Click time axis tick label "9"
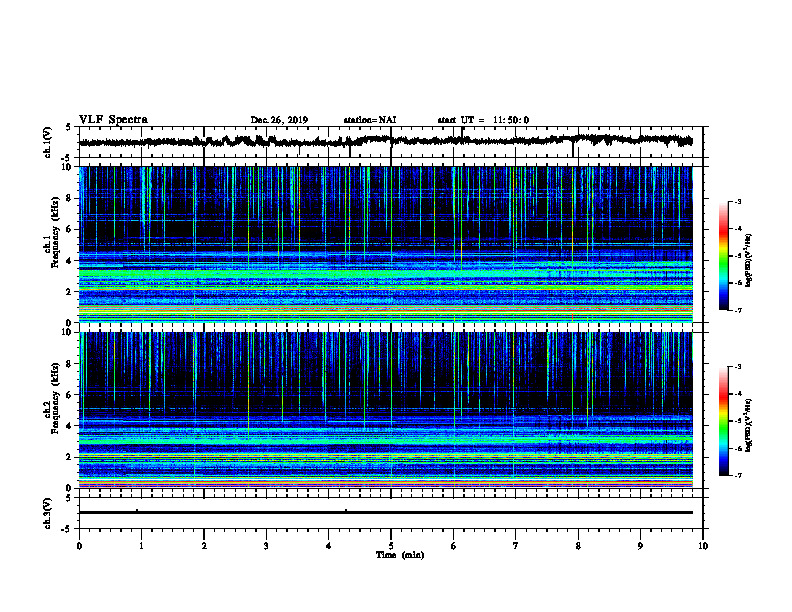 click(640, 546)
